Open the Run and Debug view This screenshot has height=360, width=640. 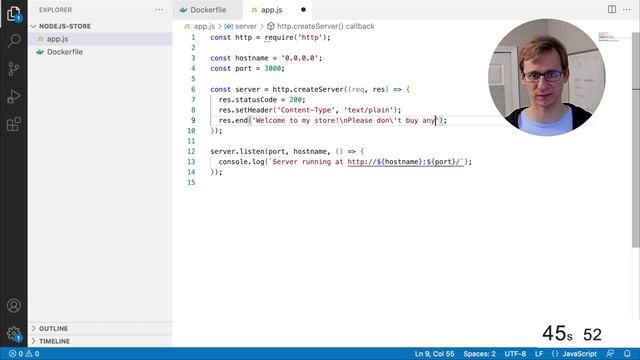point(13,97)
